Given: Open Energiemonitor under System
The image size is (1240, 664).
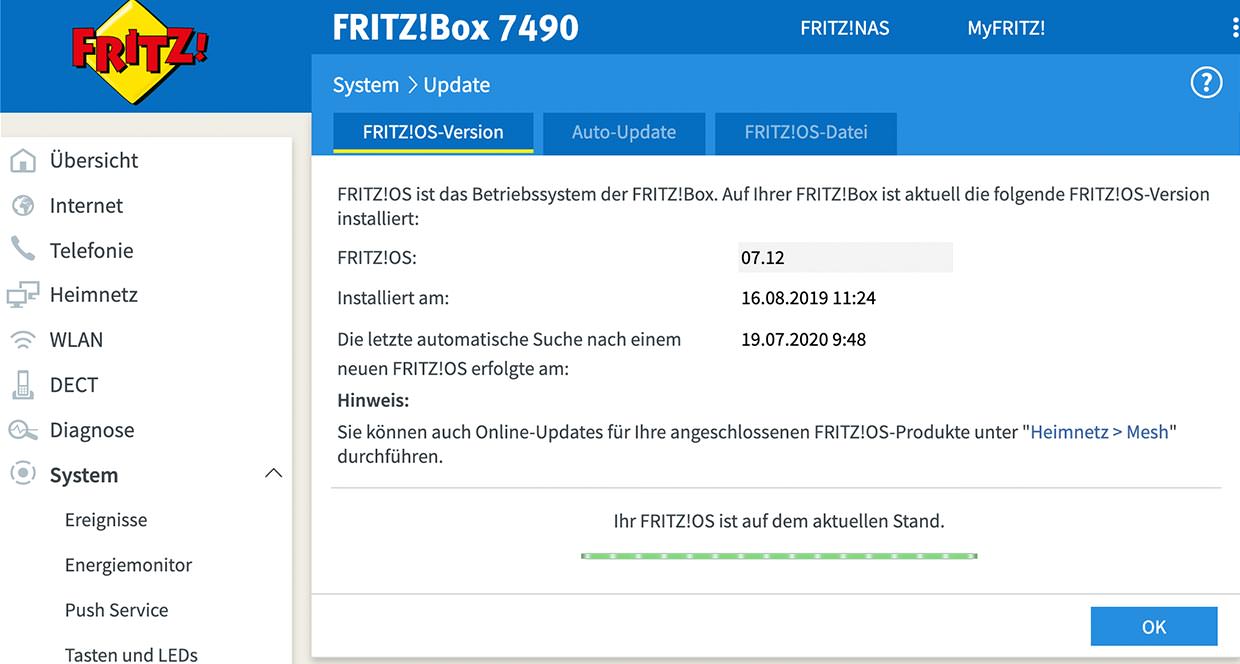Looking at the screenshot, I should click(128, 565).
